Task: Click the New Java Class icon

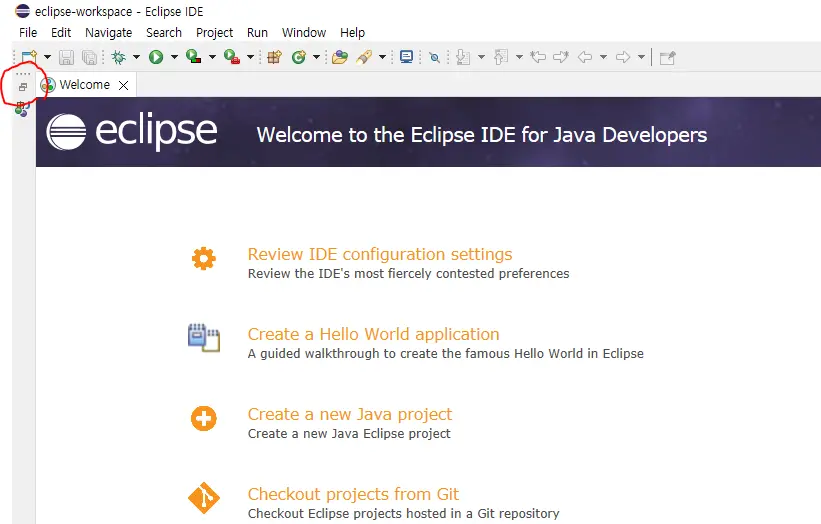Action: coord(298,57)
